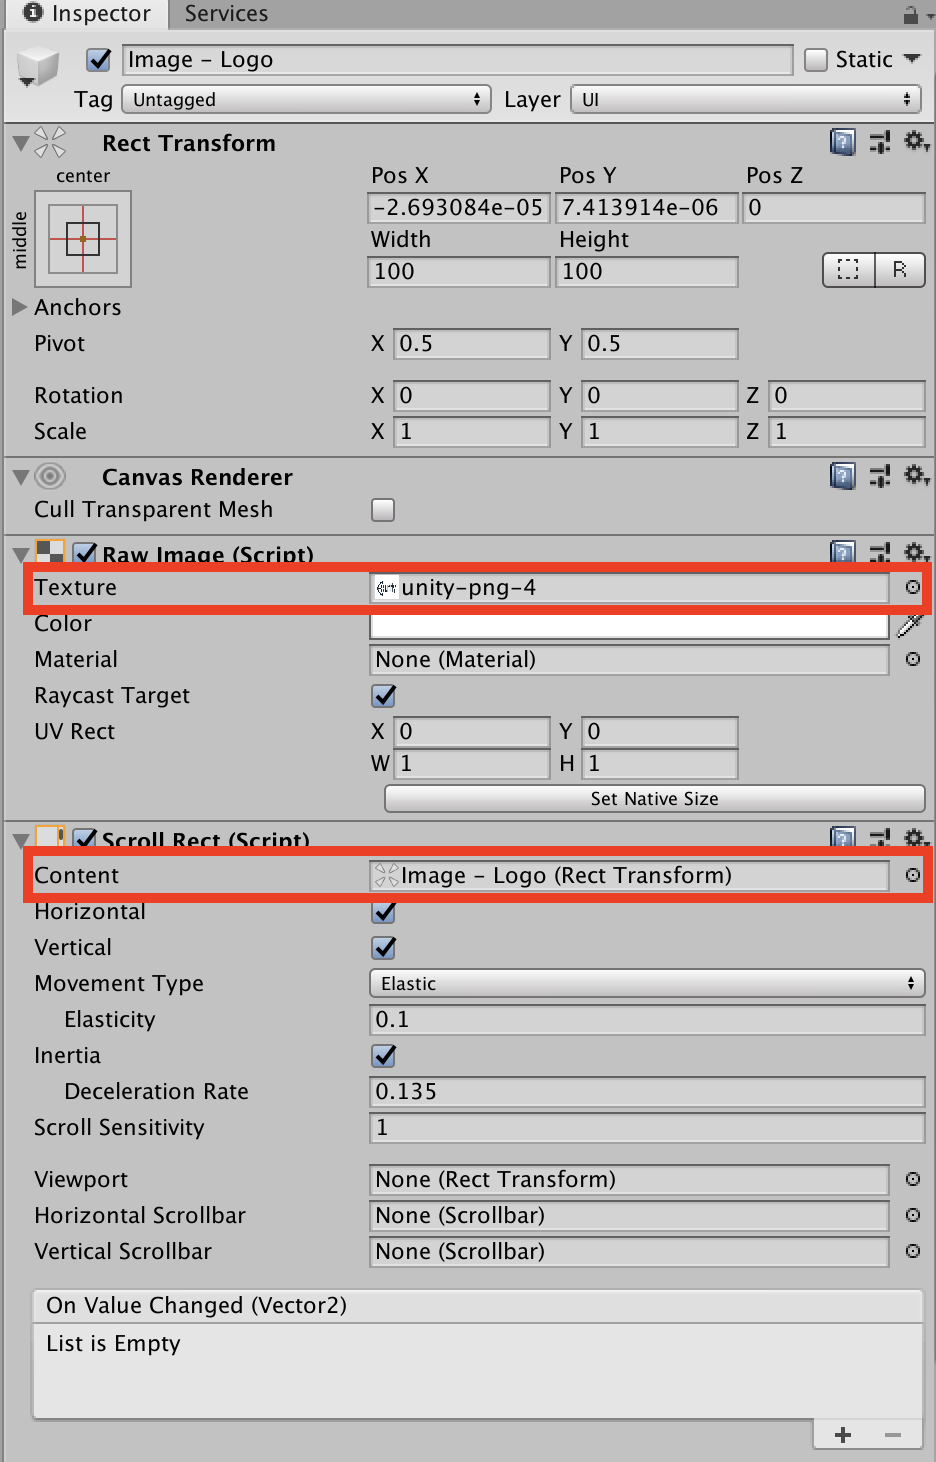Open Canvas Renderer preset selector icon

point(880,476)
